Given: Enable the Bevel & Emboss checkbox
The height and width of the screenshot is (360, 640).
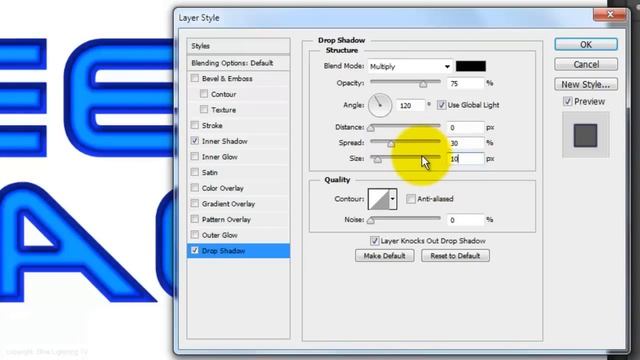Looking at the screenshot, I should pos(195,78).
